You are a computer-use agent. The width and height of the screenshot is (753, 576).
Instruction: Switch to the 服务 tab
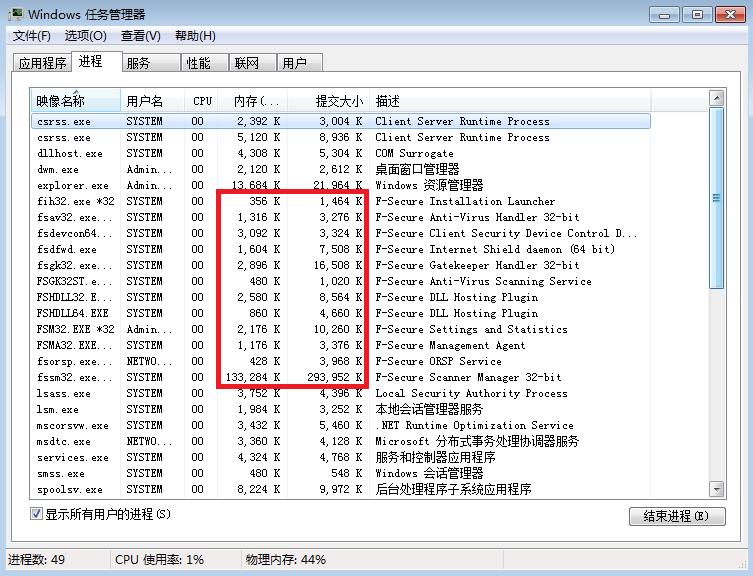[x=138, y=63]
